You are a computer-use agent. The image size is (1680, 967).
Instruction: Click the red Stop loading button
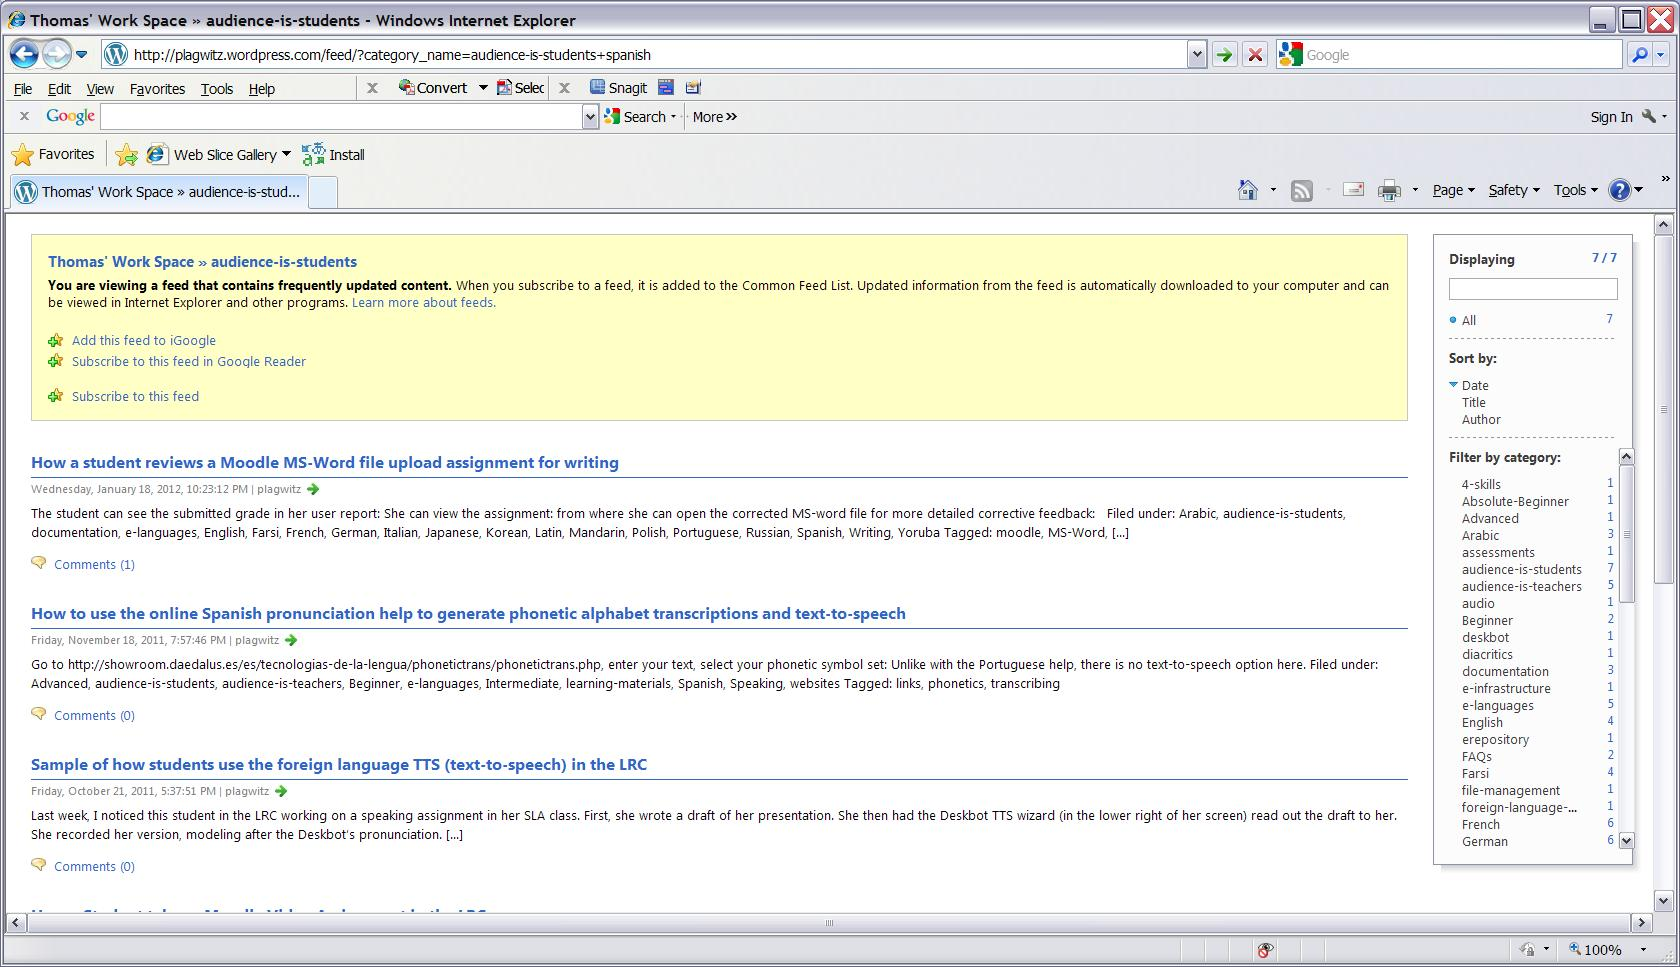coord(1255,55)
